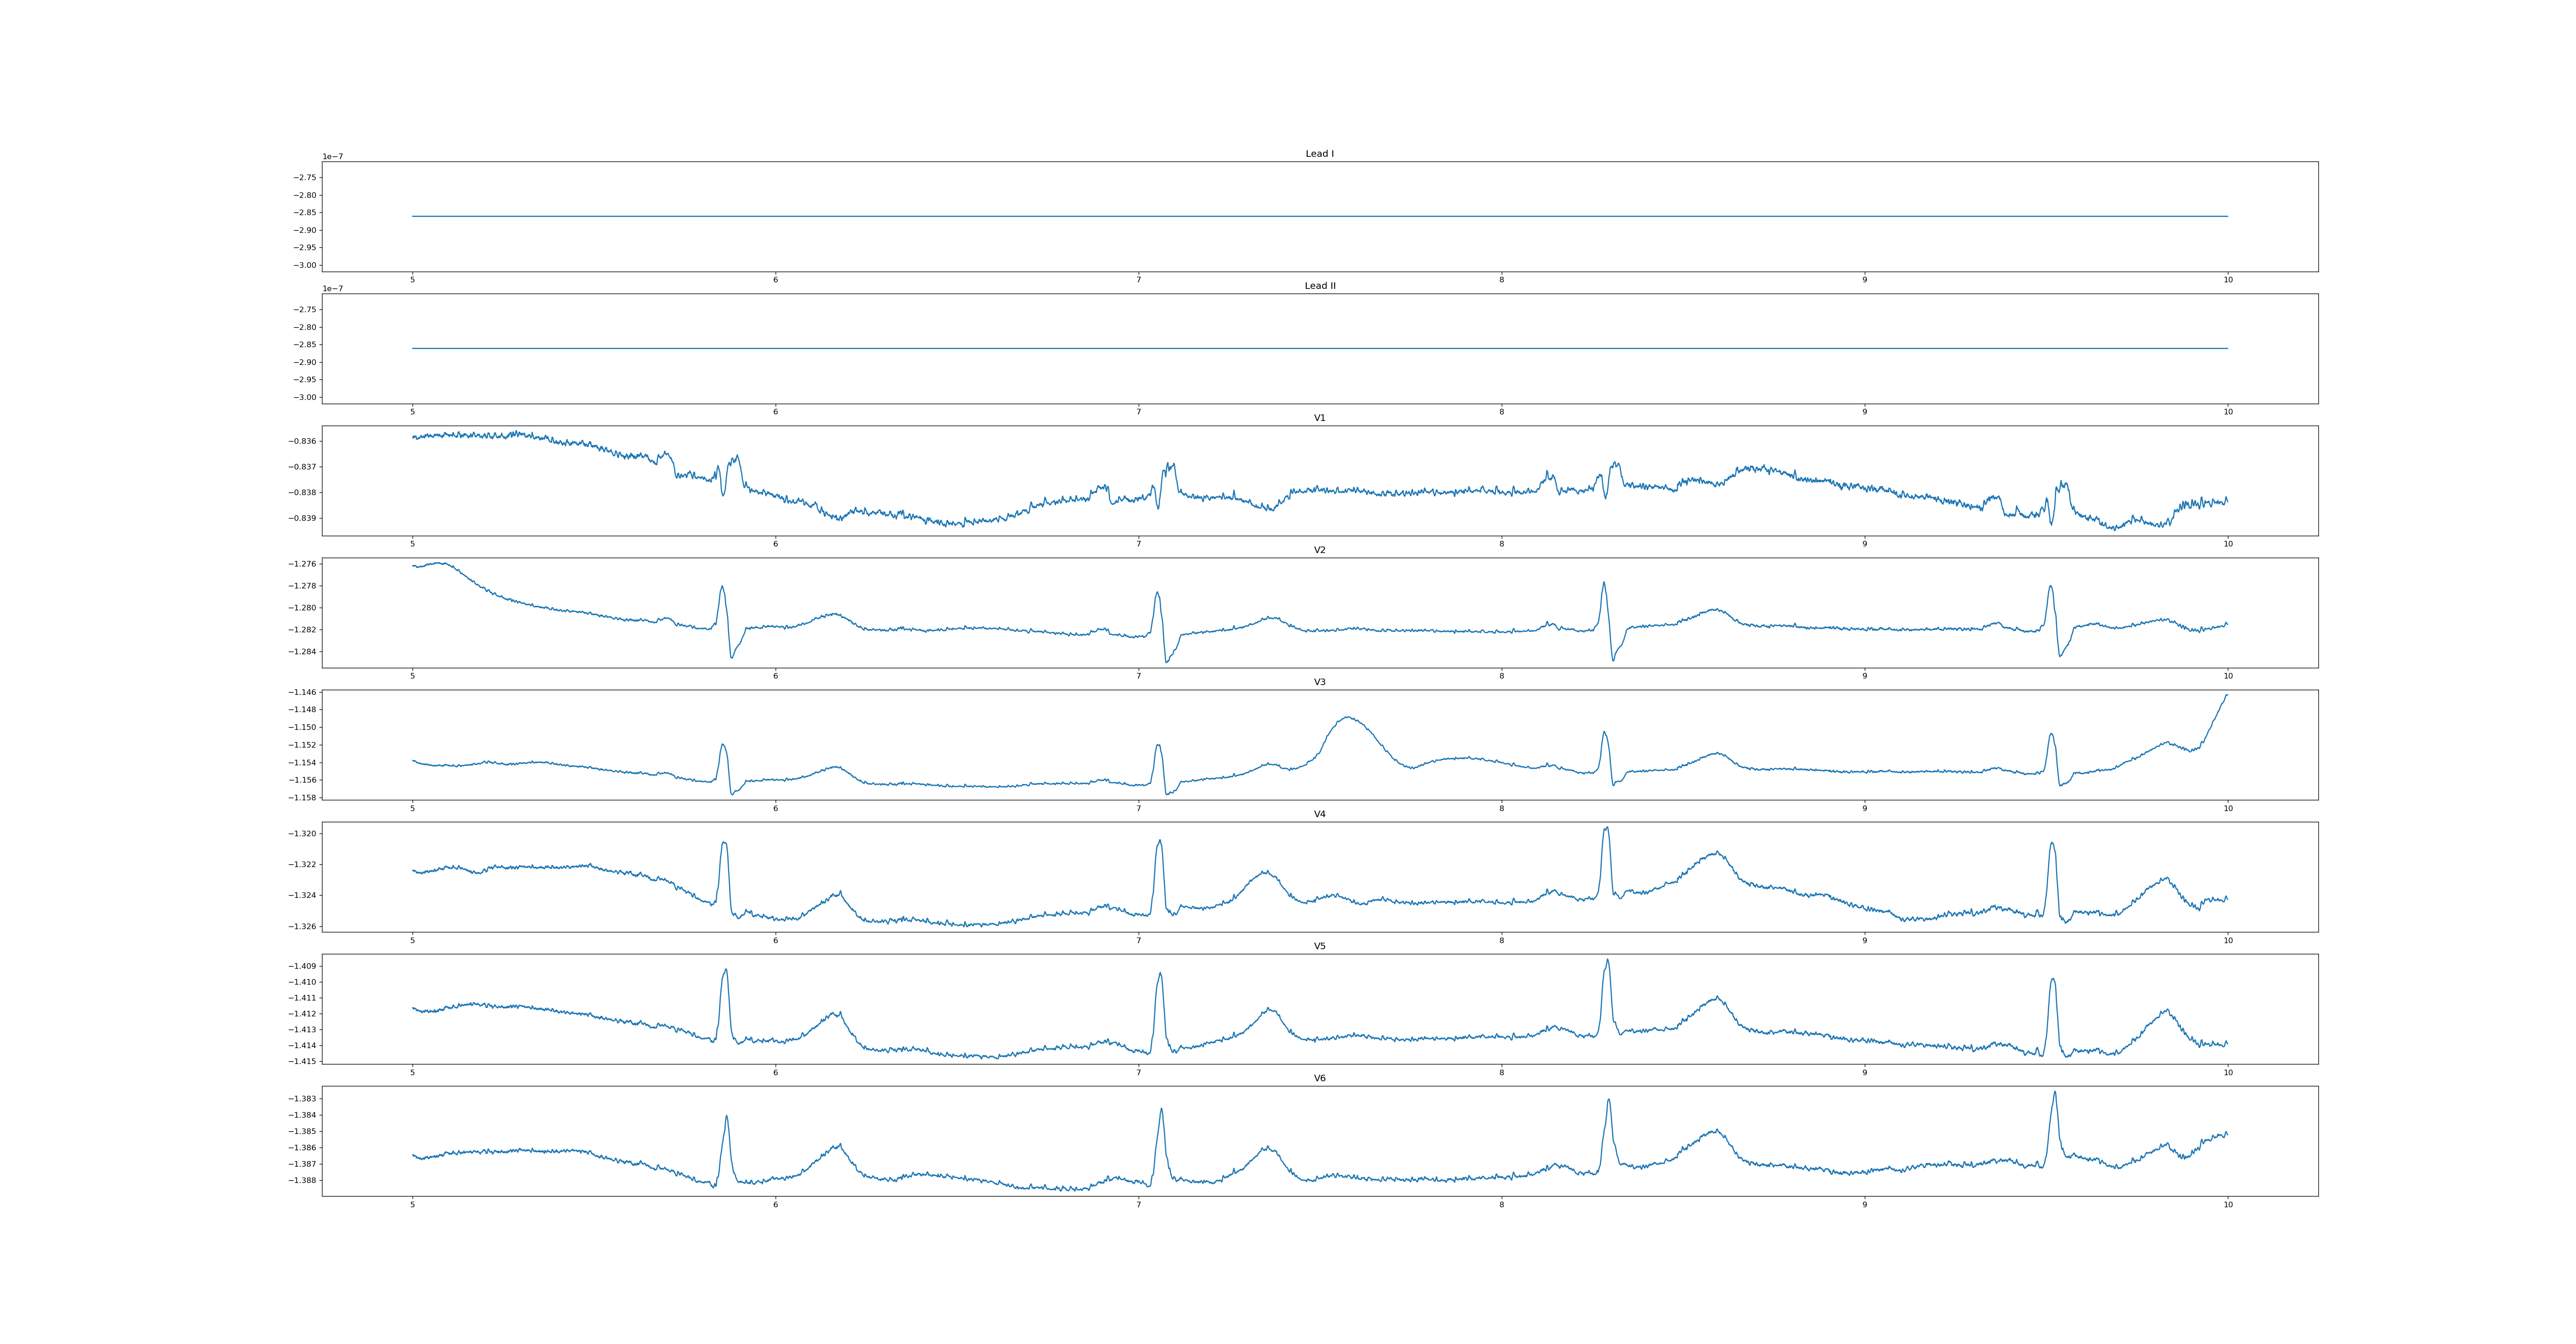Click the −0.836 y-tick label on V1
The image size is (2576, 1344).
pos(303,441)
